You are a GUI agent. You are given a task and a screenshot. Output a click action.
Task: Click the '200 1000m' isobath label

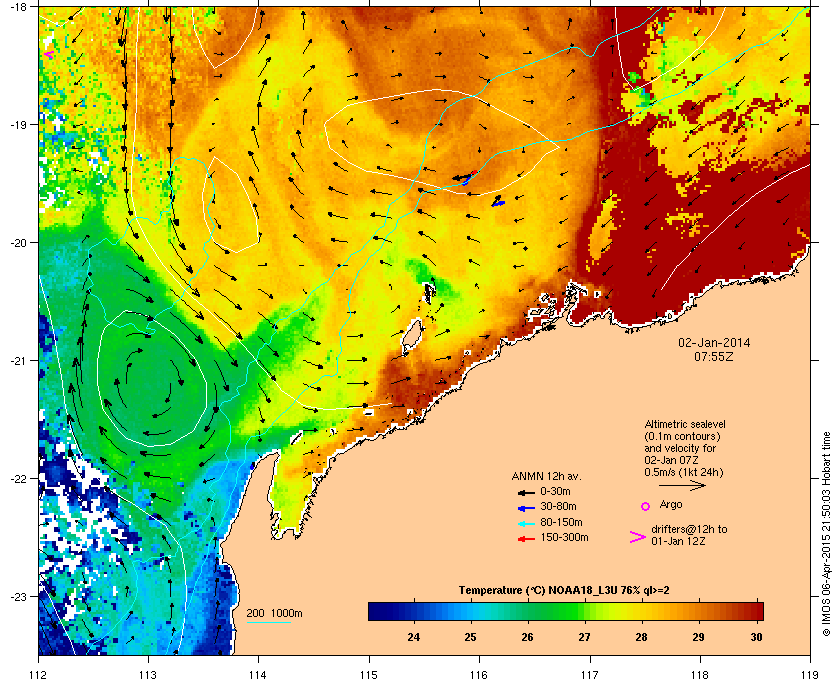click(274, 614)
